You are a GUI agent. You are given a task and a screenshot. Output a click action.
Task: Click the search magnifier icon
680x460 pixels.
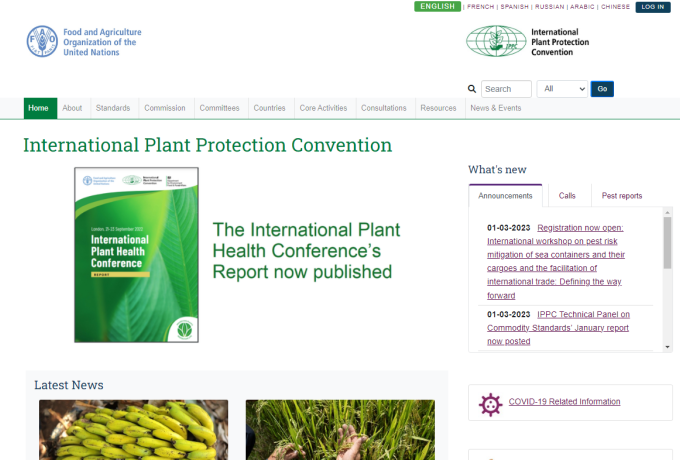pyautogui.click(x=472, y=89)
